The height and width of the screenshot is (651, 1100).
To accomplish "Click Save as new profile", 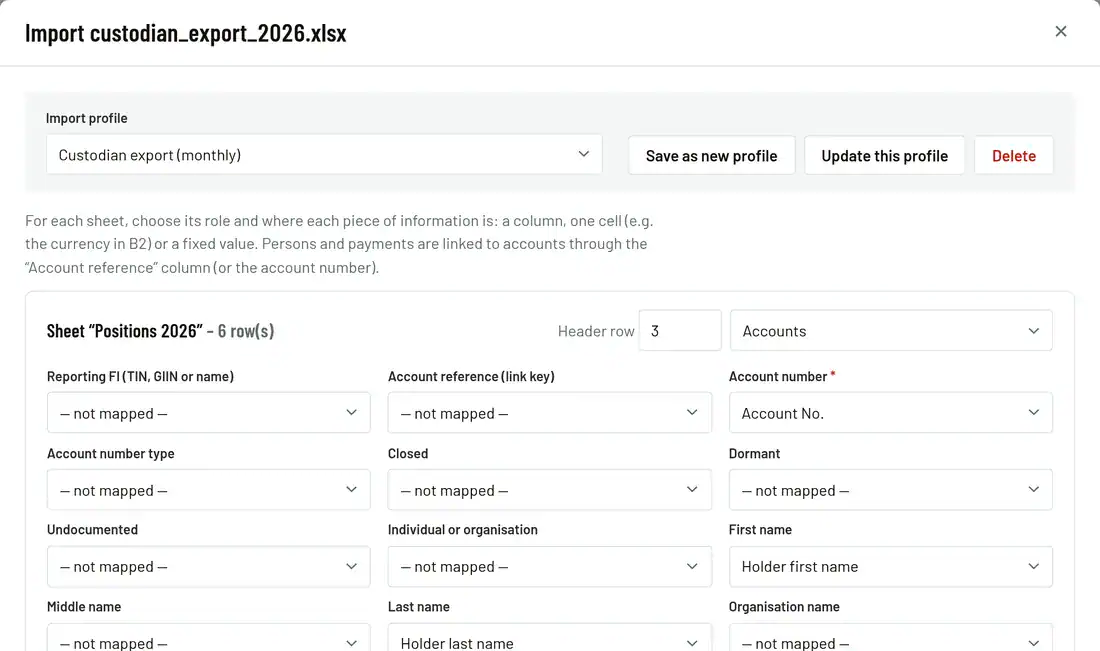I will (x=711, y=155).
